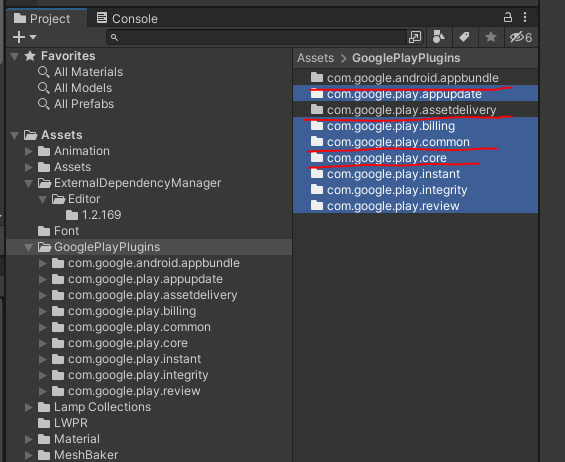The image size is (565, 462).
Task: Expand com.google.play.assetdelivery in the tree
Action: tap(43, 295)
